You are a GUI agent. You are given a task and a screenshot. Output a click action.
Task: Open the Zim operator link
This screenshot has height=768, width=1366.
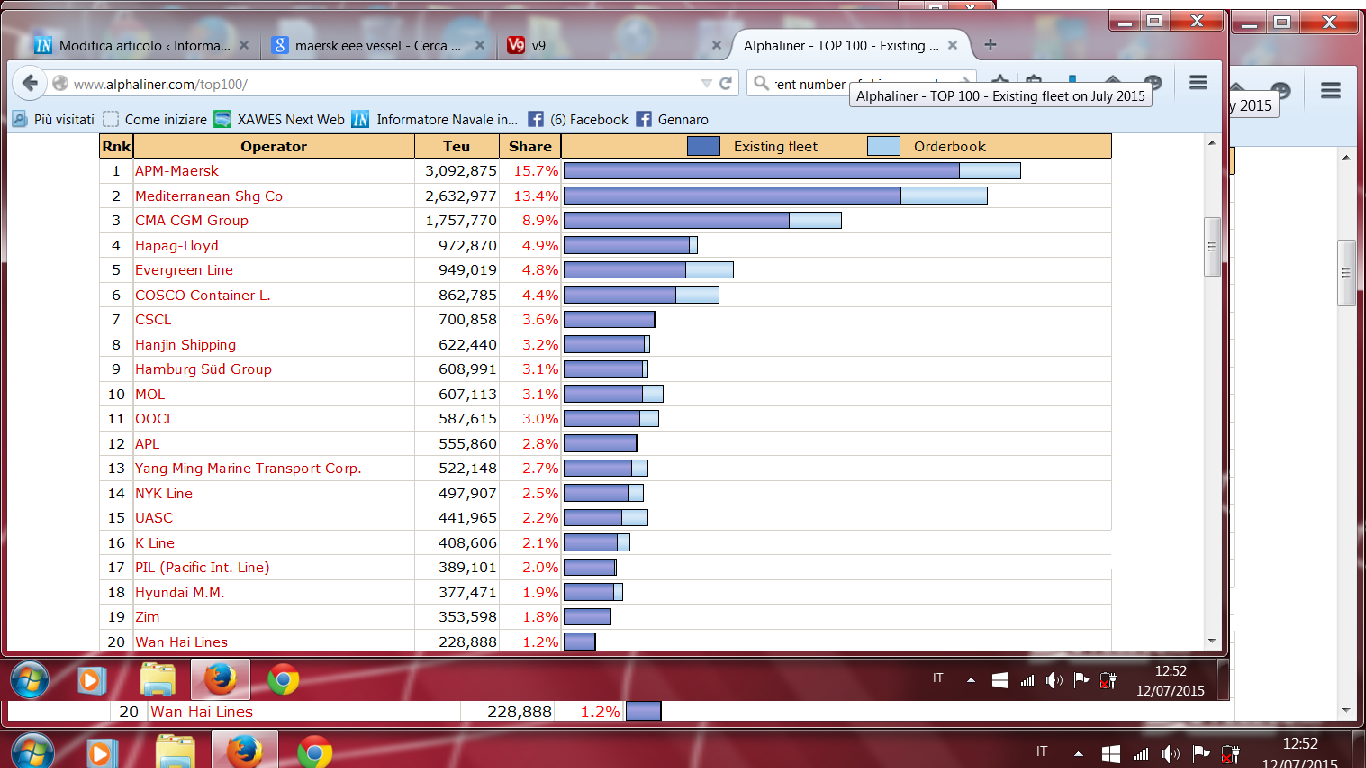click(x=147, y=617)
